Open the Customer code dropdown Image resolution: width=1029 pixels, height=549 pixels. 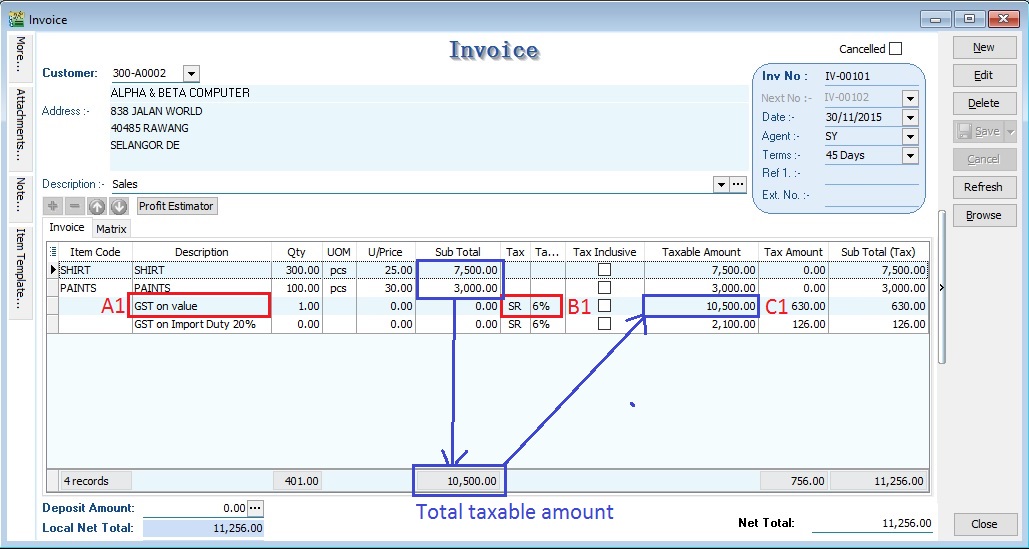191,73
